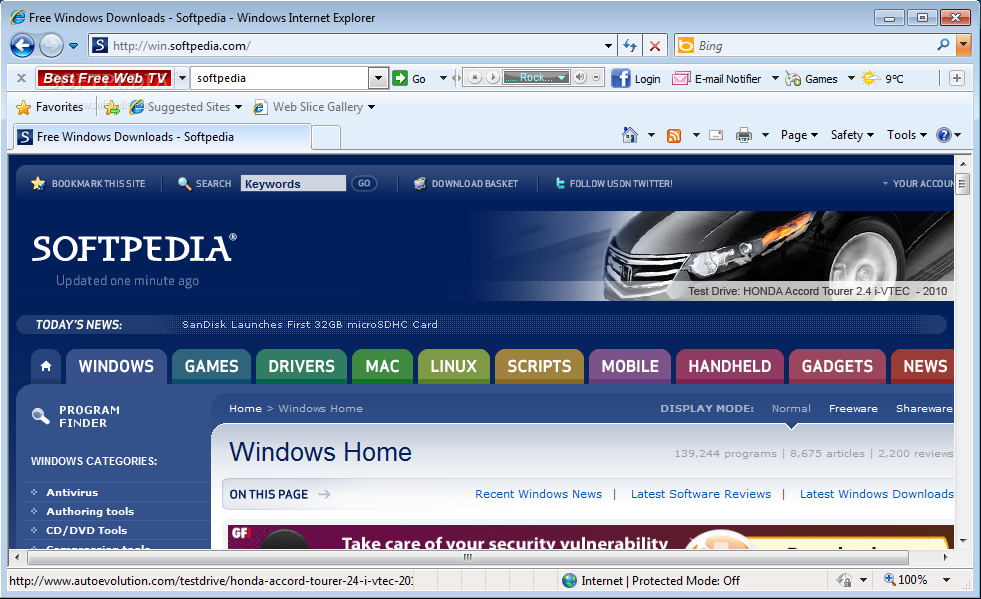Open the Safety menu
Image resolution: width=981 pixels, height=599 pixels.
tap(851, 135)
